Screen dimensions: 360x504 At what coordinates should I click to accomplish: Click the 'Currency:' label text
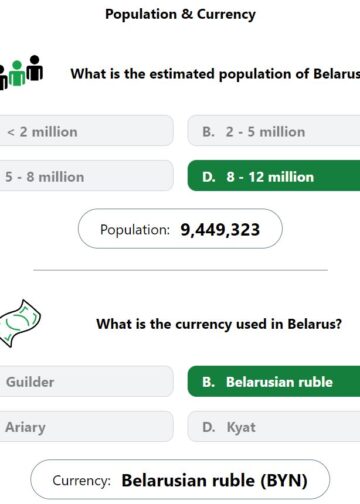click(81, 481)
